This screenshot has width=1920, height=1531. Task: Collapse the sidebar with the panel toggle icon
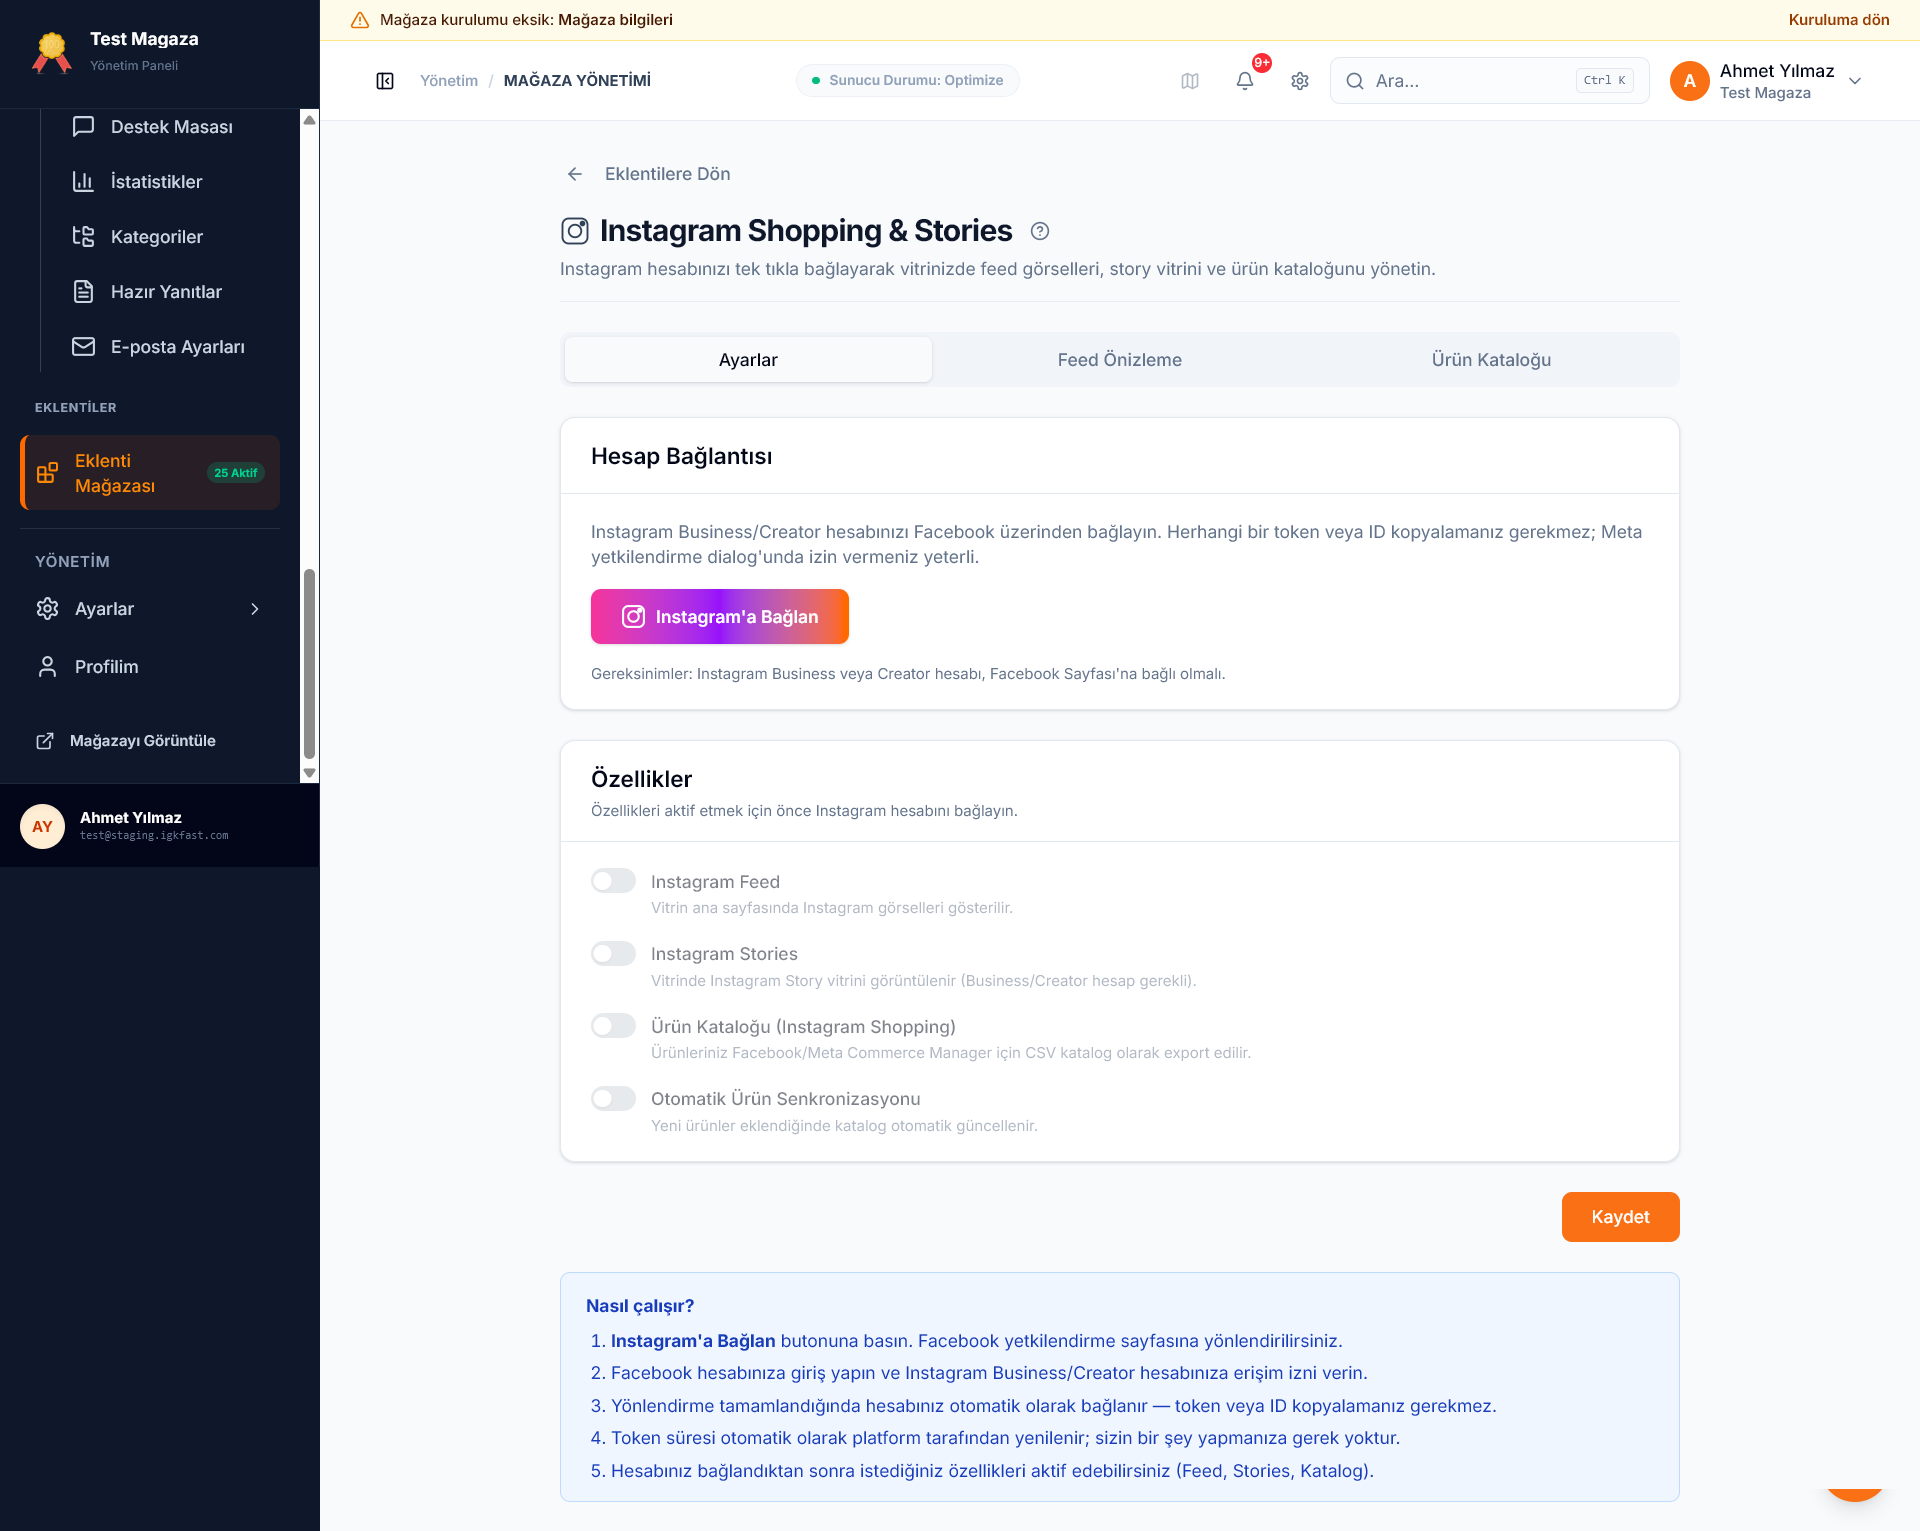(385, 81)
